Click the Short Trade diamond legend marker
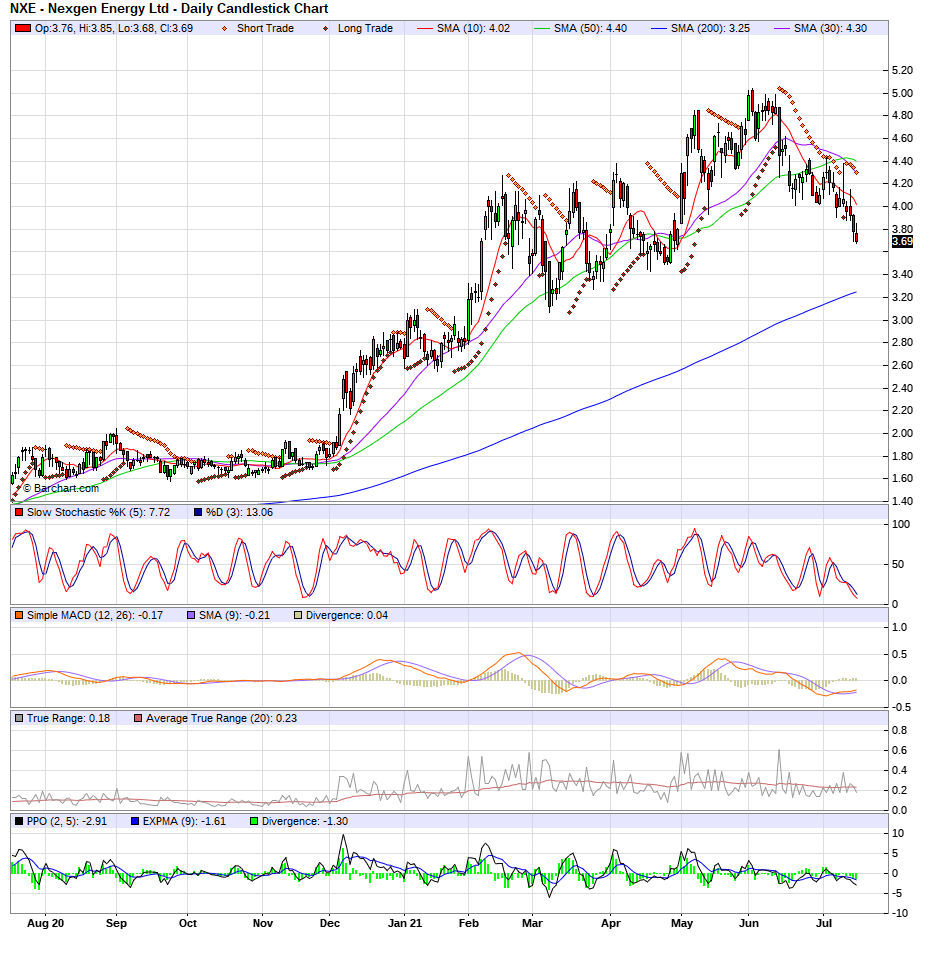 point(224,29)
